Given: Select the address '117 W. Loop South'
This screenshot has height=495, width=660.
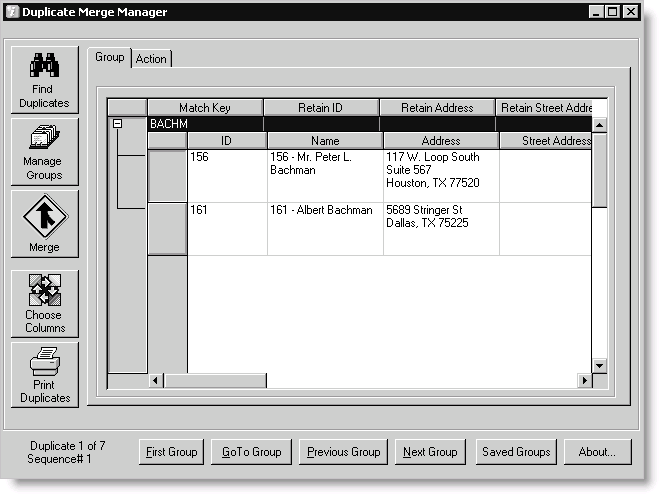Looking at the screenshot, I should (441, 176).
